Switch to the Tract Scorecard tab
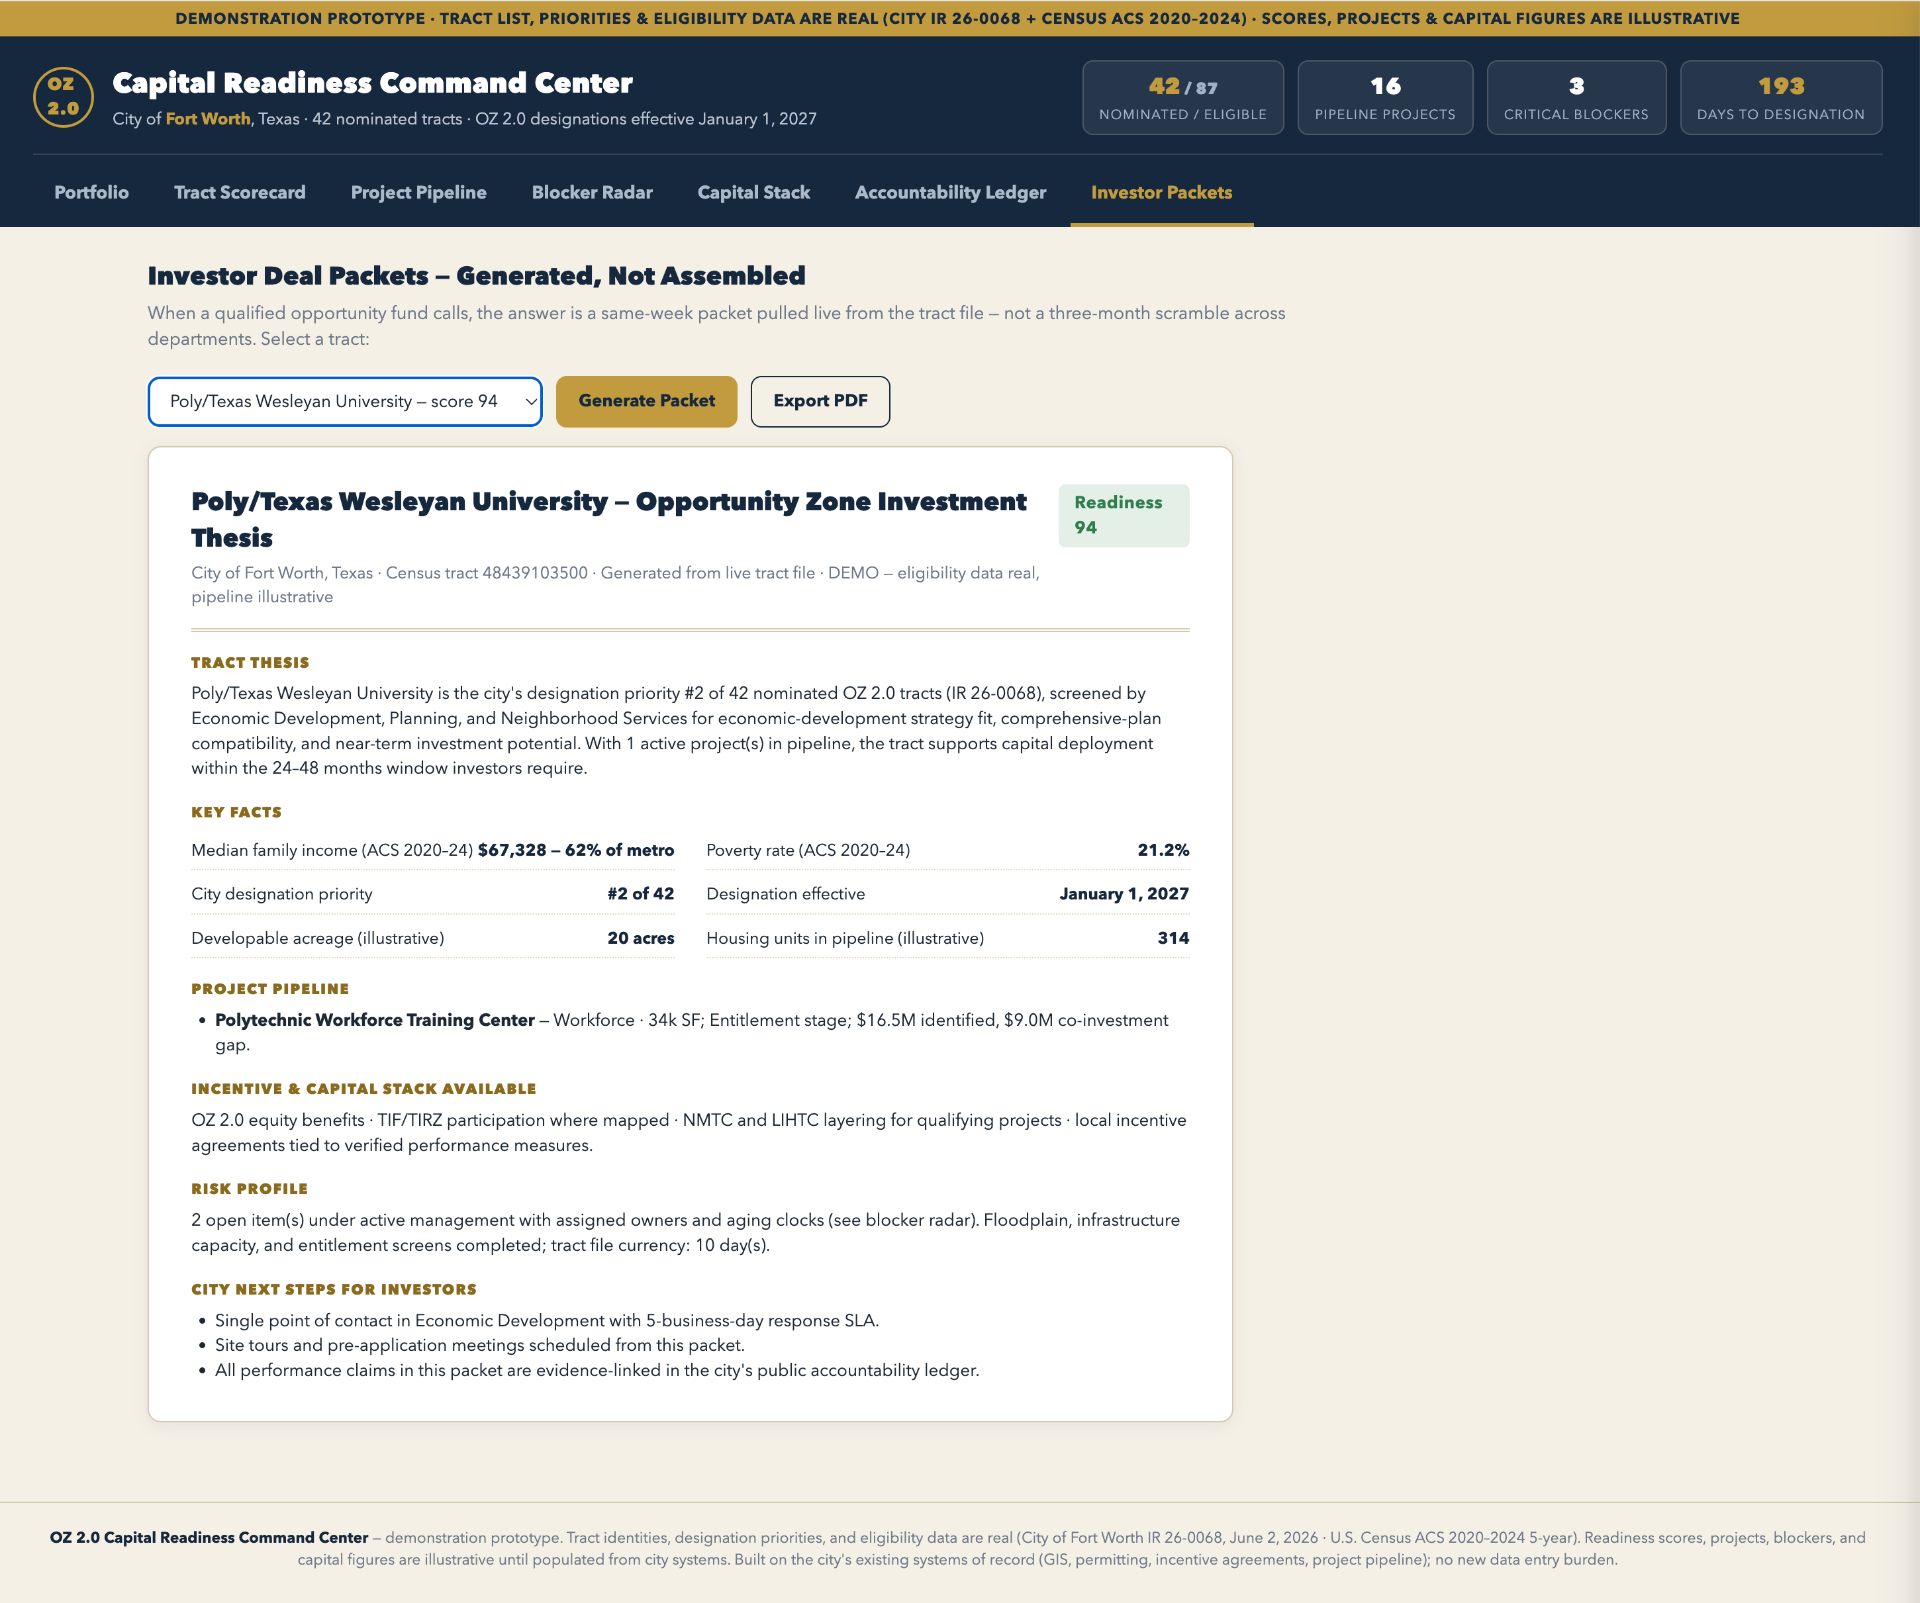1920x1603 pixels. point(240,192)
